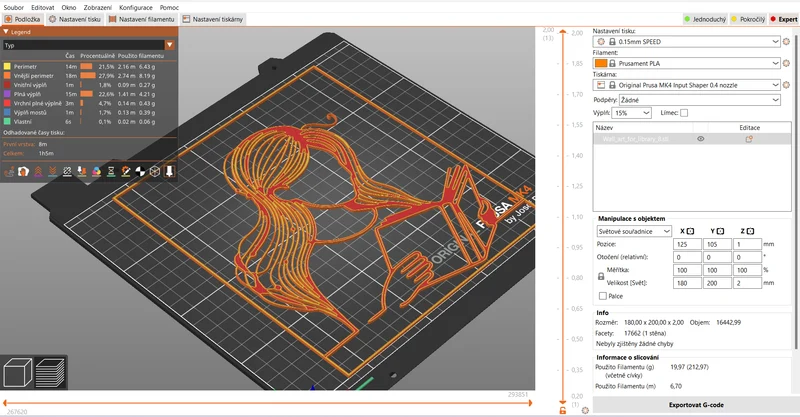The image size is (800, 417).
Task: Switch to Nastavení tiskárny tab
Action: pyautogui.click(x=213, y=19)
